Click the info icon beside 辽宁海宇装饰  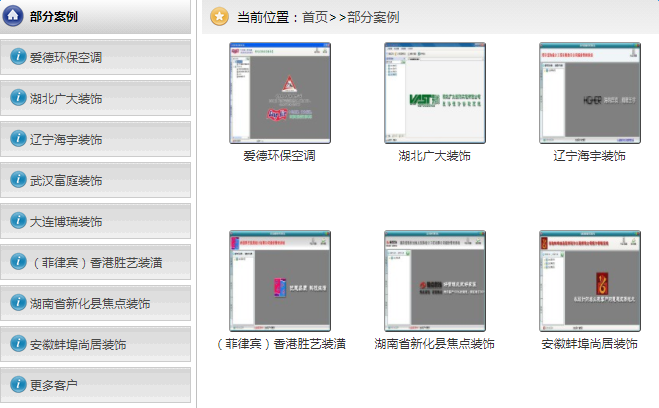pyautogui.click(x=17, y=139)
